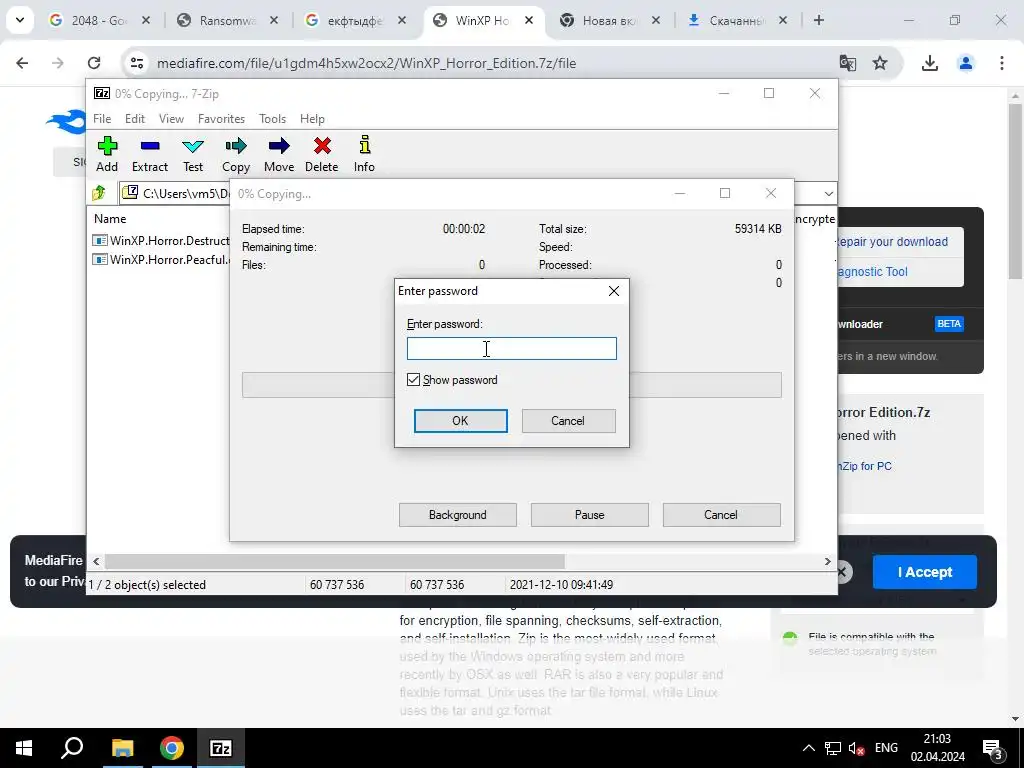The image size is (1024, 768).
Task: Click the browser address bar URL
Action: tap(366, 63)
